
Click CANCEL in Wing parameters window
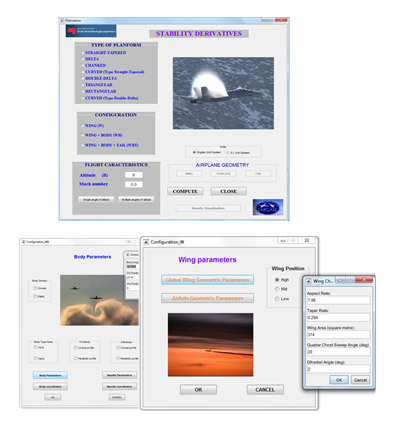pos(265,390)
